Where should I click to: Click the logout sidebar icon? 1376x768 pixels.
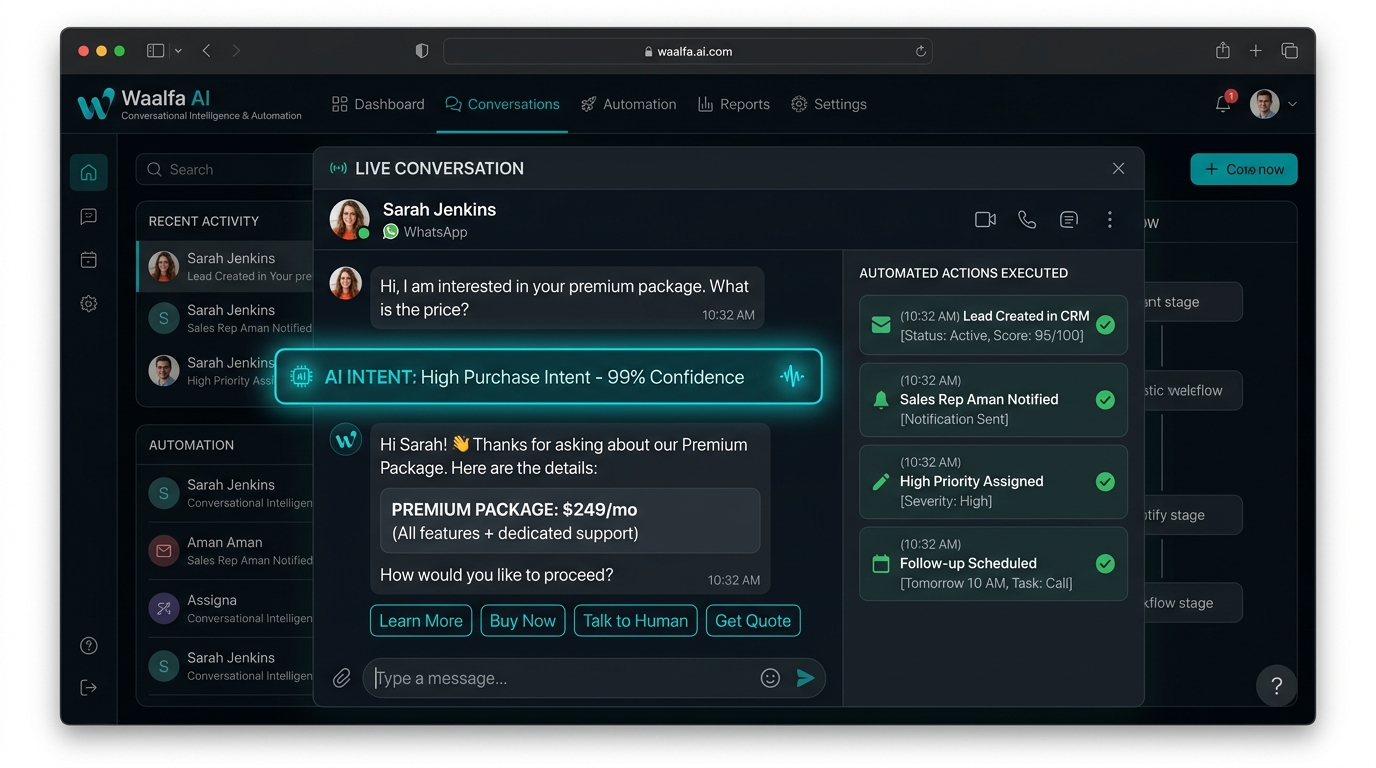point(88,687)
